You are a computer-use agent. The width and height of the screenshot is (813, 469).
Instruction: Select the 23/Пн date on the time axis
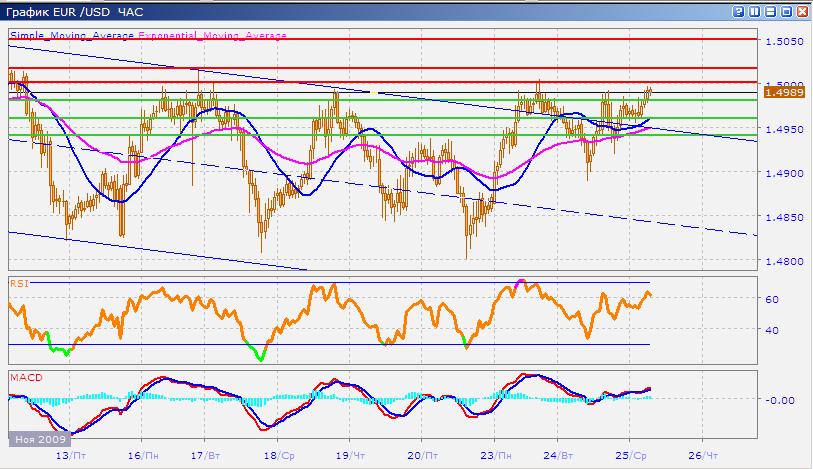point(496,455)
